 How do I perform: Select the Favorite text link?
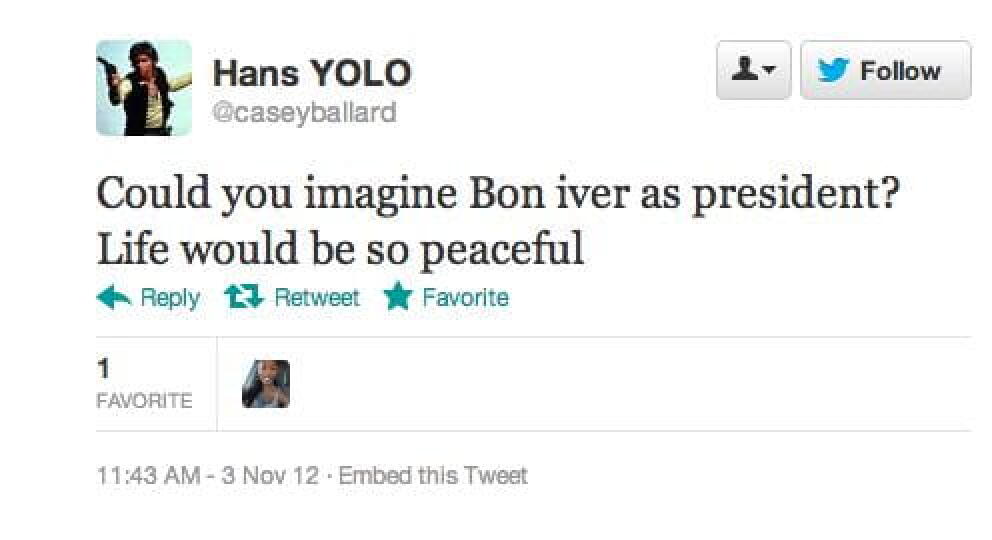click(x=465, y=298)
